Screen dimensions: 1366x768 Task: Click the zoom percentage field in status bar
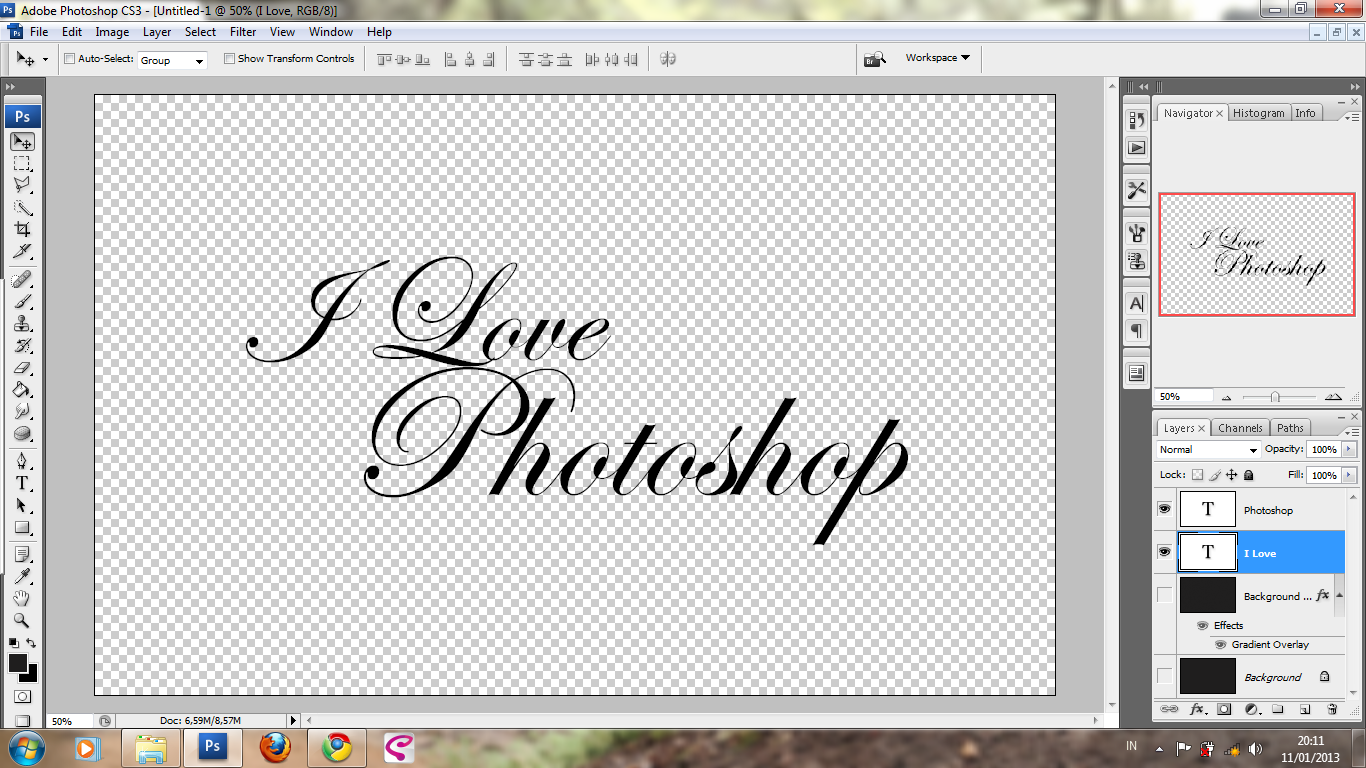click(70, 721)
